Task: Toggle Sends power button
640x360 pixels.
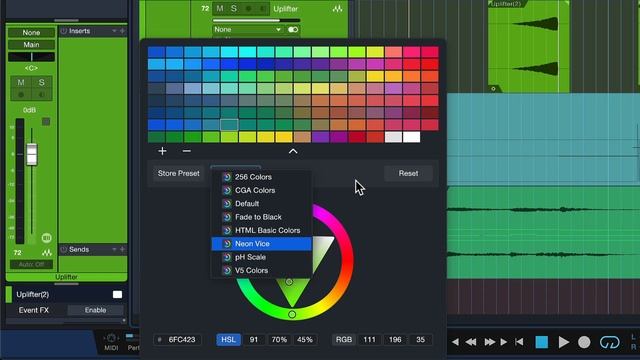Action: 64,249
